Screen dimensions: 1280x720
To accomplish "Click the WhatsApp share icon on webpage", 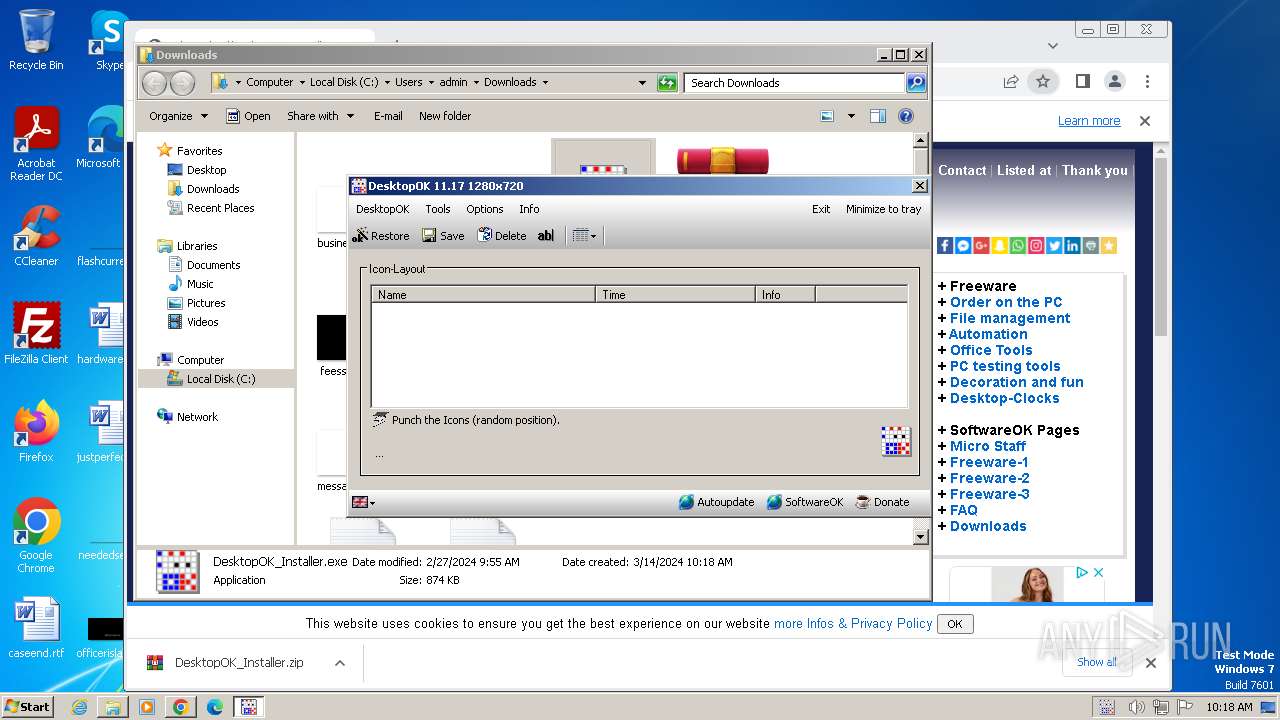I will (x=1017, y=245).
